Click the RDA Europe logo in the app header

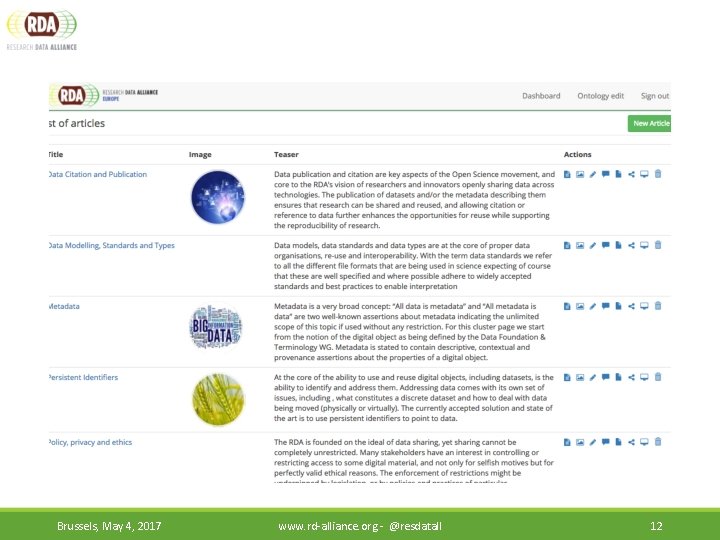coord(104,96)
